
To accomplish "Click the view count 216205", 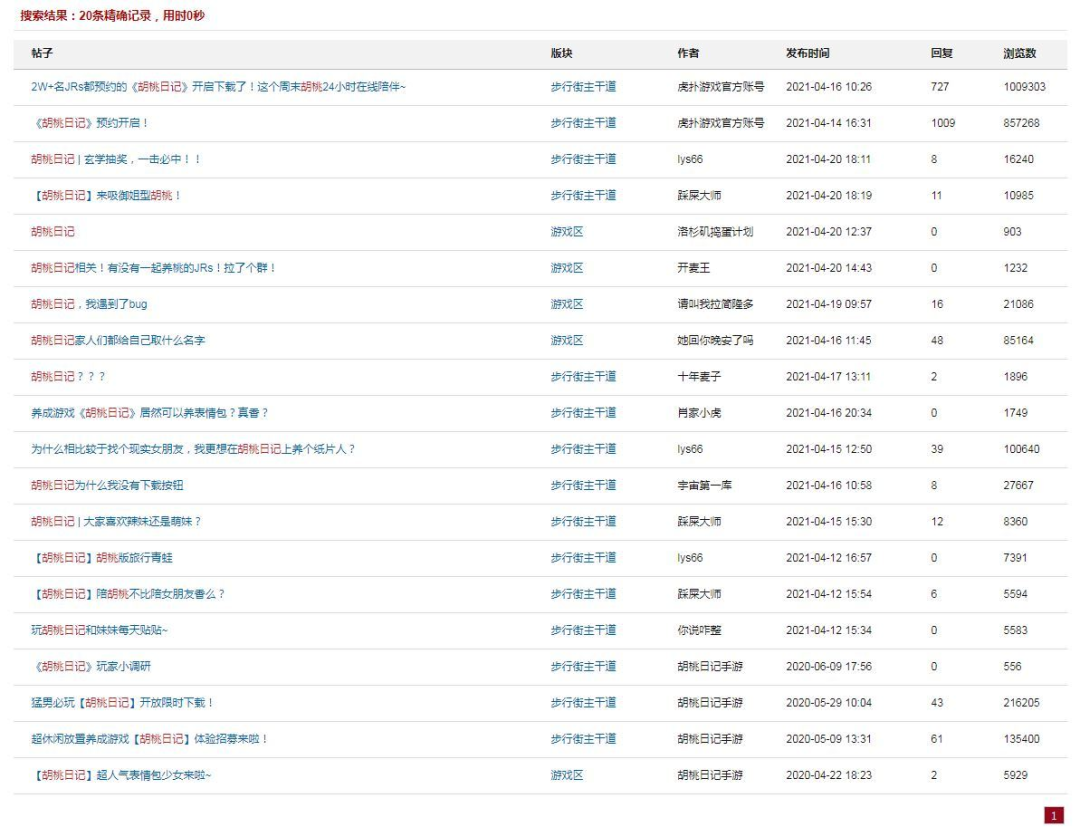I will 1021,703.
